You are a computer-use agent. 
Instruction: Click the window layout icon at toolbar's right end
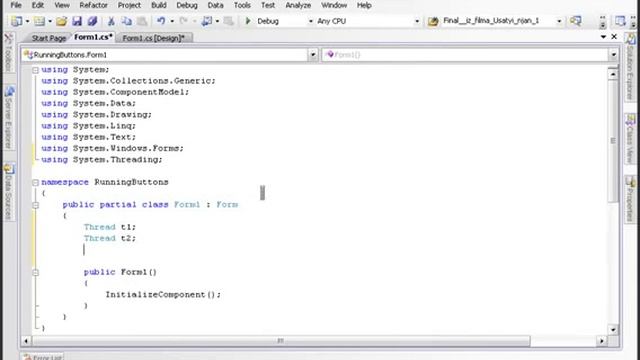coord(620,21)
